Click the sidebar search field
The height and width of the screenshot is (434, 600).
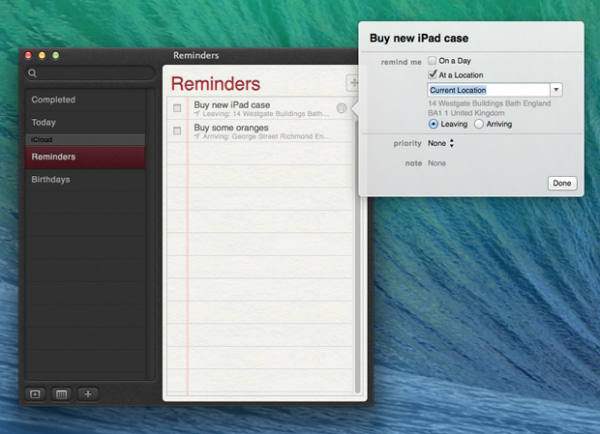click(x=90, y=73)
